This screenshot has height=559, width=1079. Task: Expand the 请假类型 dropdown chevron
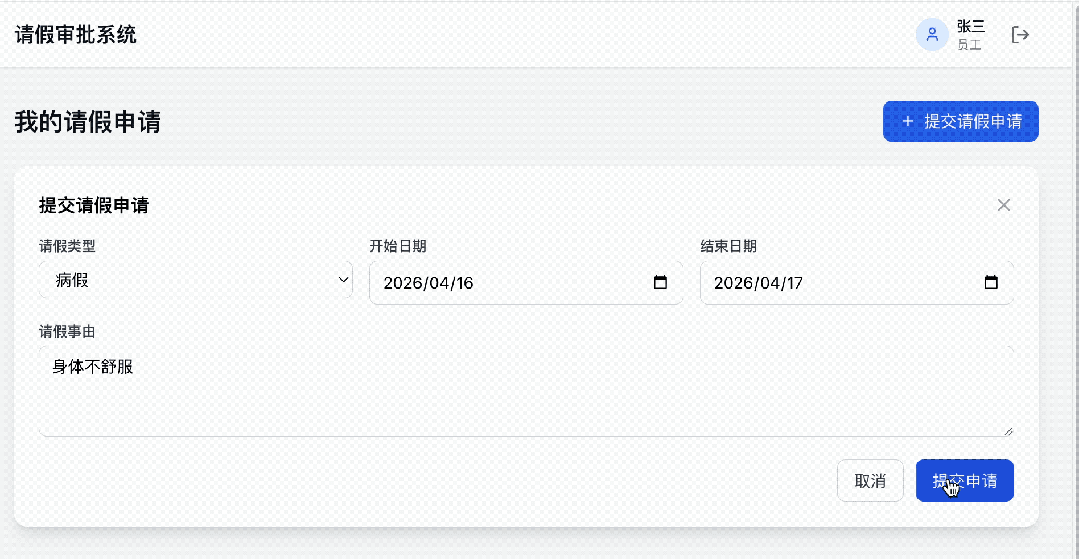[343, 280]
